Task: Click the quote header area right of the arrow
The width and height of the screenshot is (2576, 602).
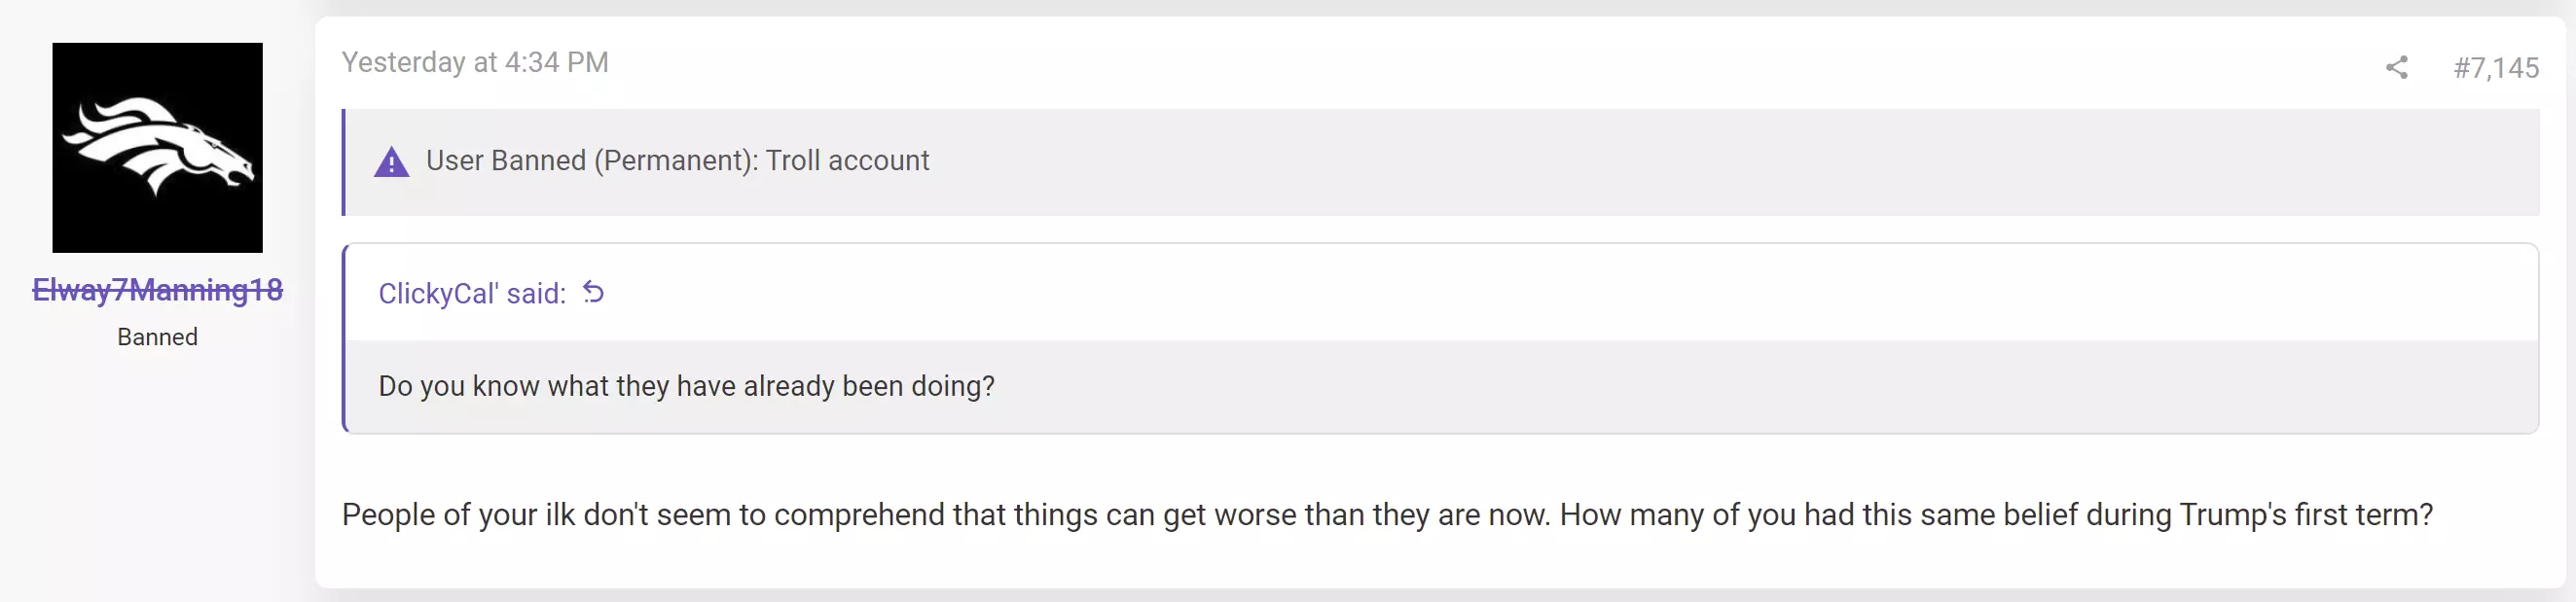Action: 1570,293
